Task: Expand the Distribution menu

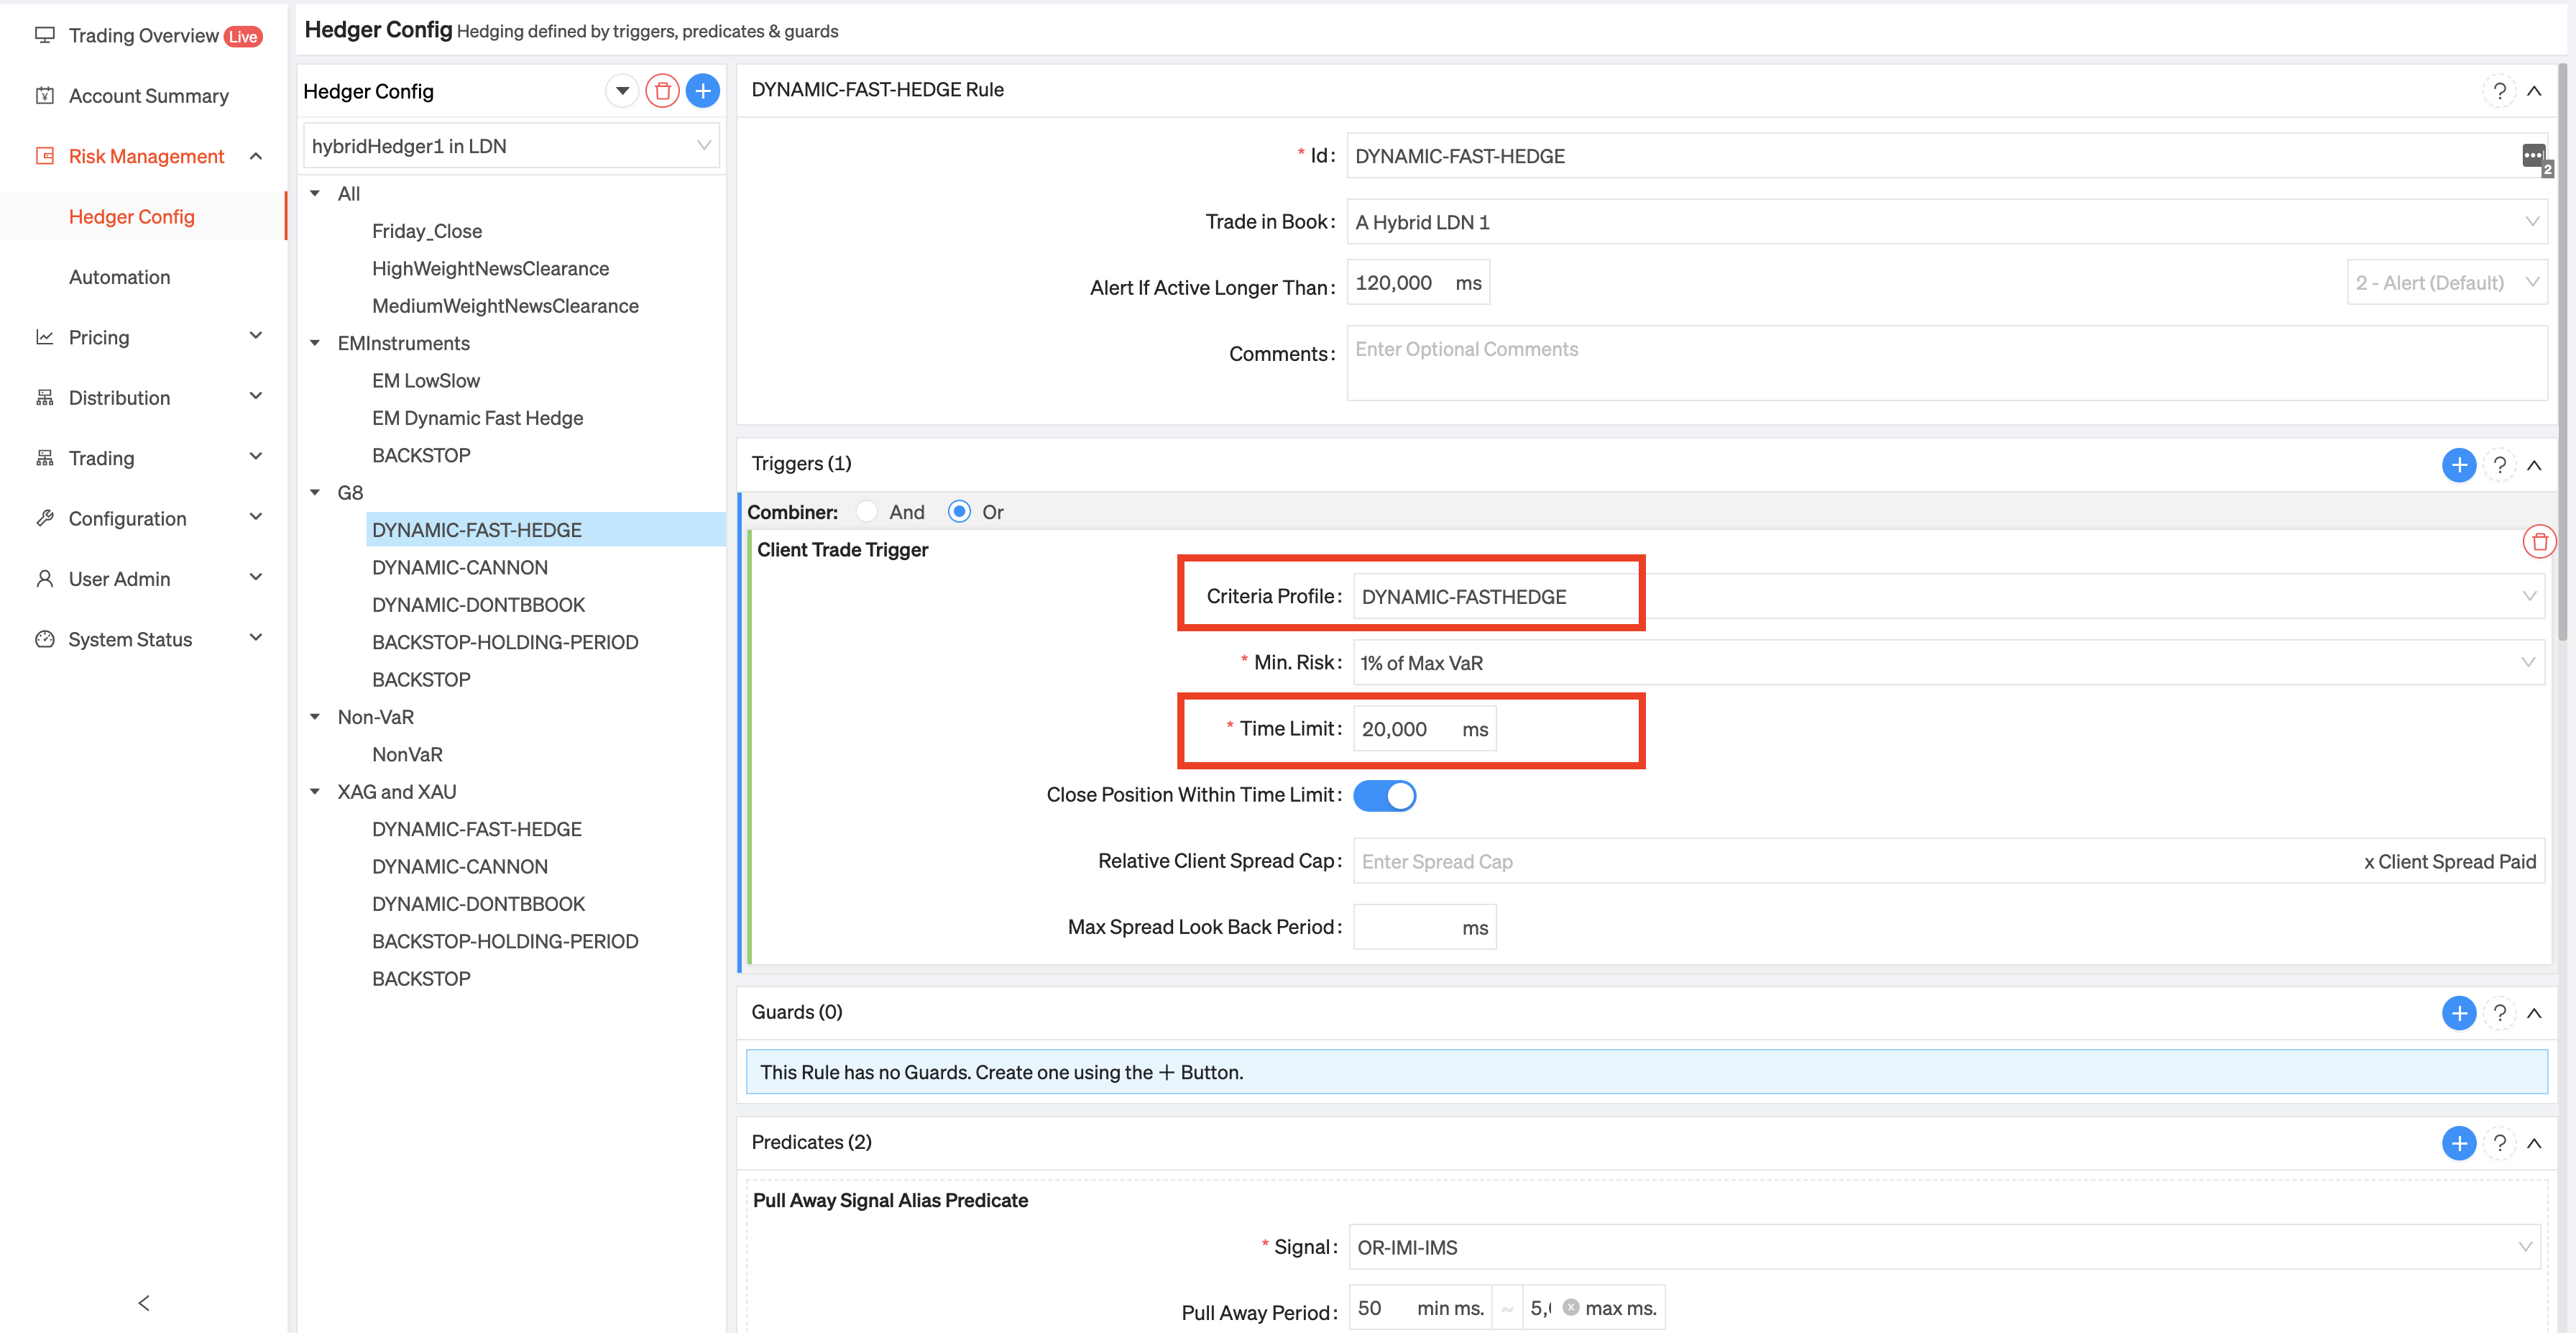Action: 256,396
